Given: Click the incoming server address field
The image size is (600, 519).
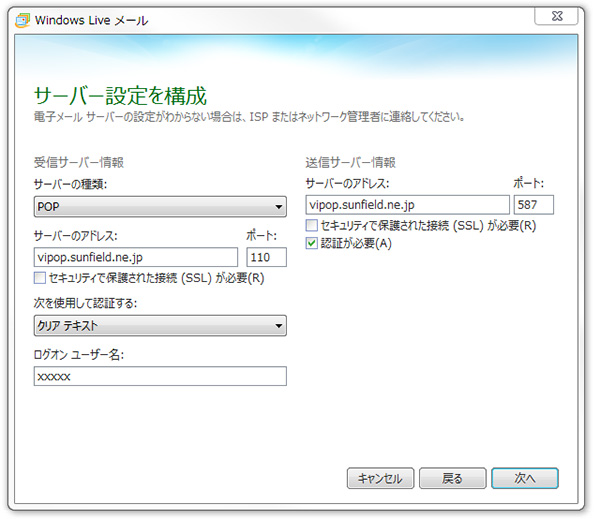Looking at the screenshot, I should (136, 257).
